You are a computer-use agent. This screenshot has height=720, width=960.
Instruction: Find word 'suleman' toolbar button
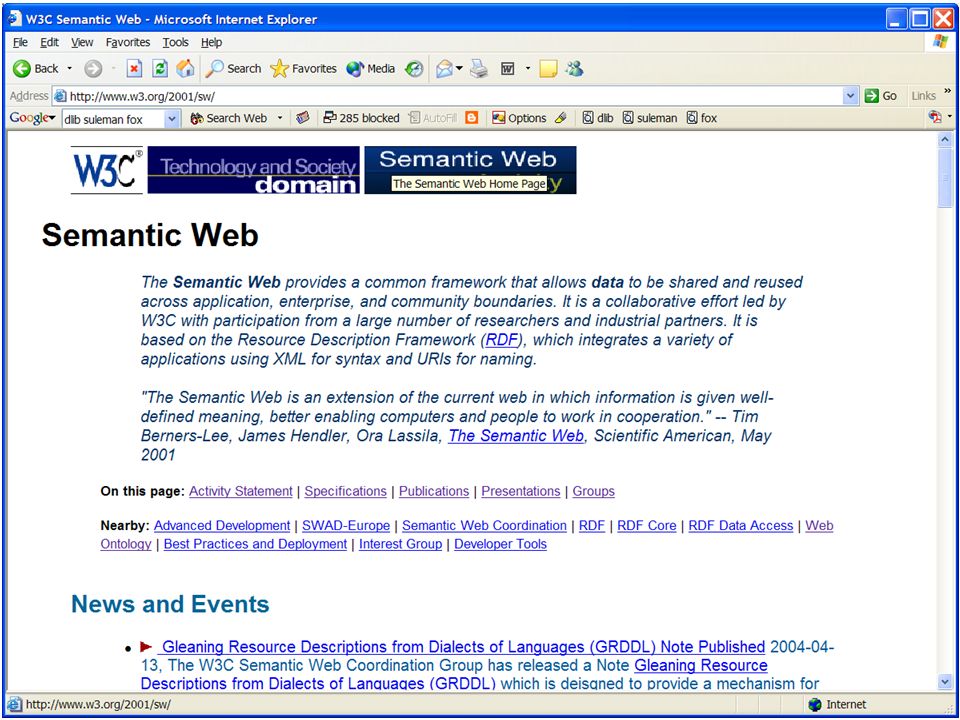click(x=650, y=118)
